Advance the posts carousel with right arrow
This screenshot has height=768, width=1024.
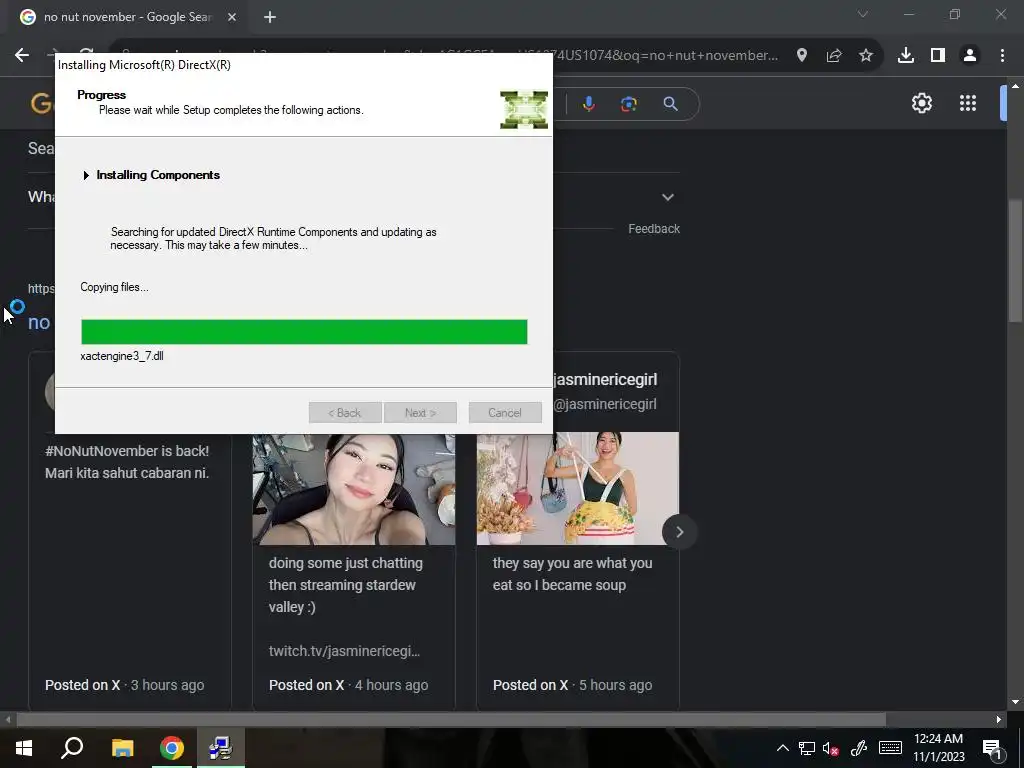pos(679,532)
